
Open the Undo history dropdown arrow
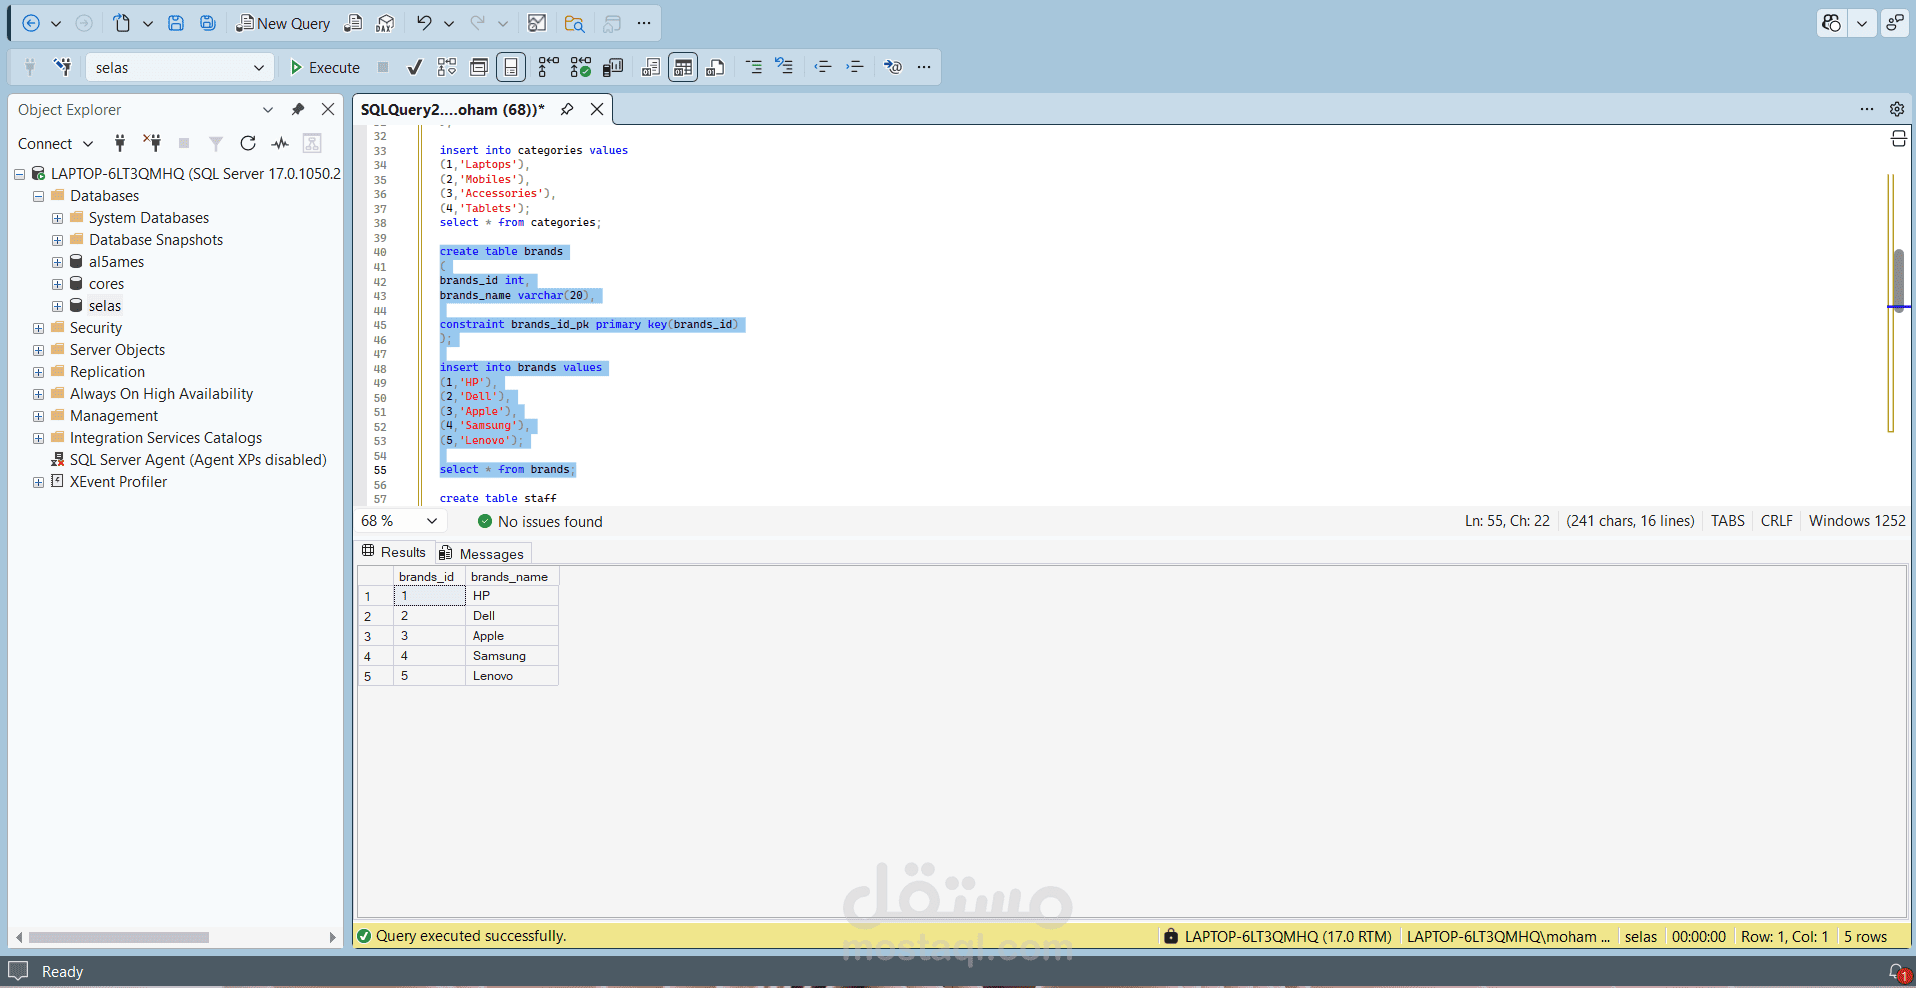[x=449, y=23]
